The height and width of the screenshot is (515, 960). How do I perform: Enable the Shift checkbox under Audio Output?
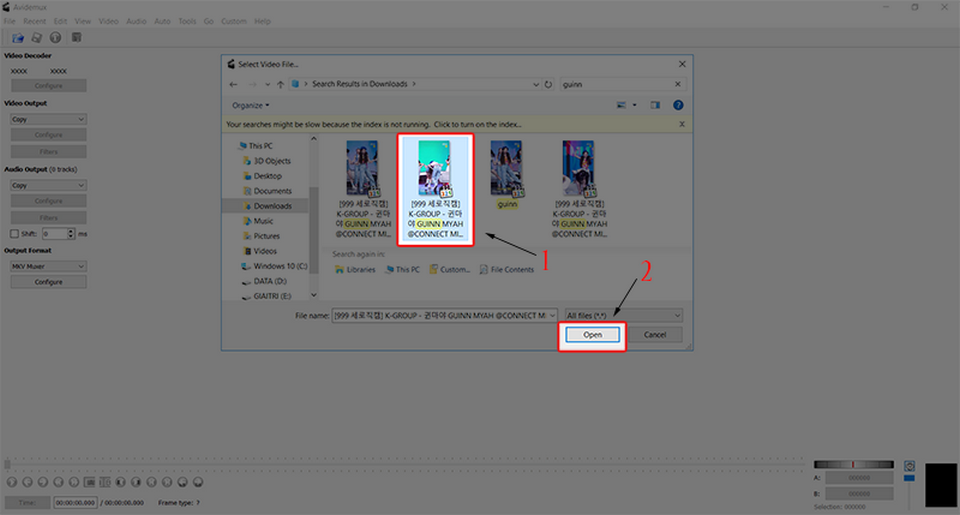tap(14, 234)
